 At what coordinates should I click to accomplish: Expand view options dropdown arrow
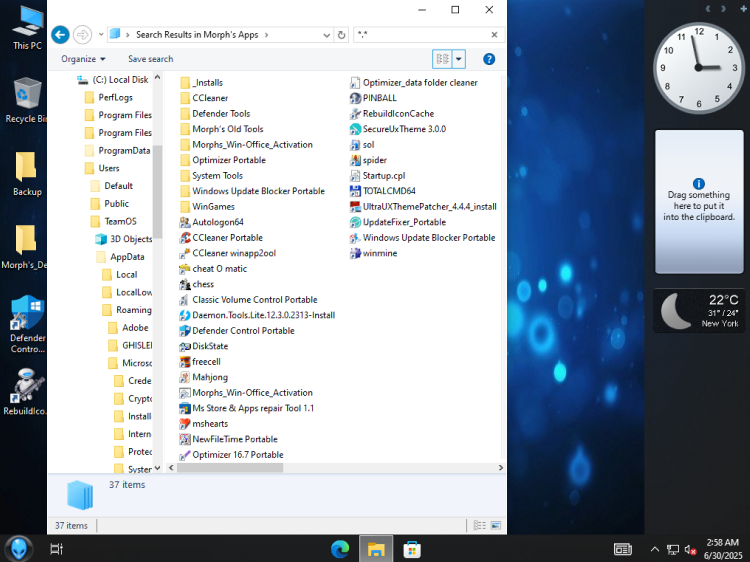(459, 59)
